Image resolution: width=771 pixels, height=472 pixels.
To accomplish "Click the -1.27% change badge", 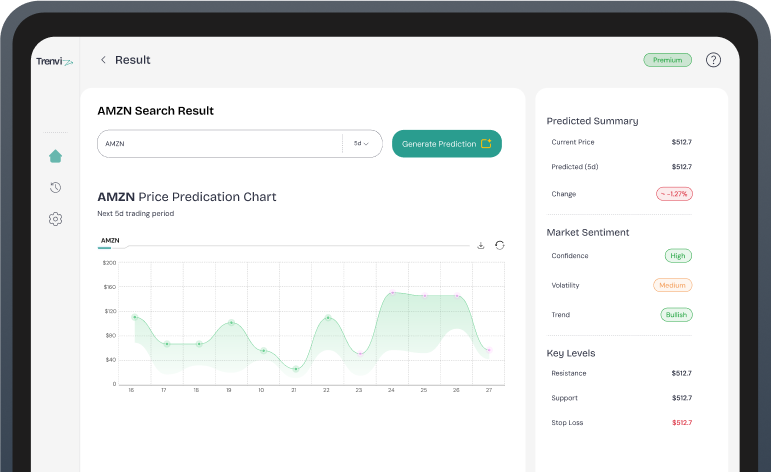I will tap(674, 194).
